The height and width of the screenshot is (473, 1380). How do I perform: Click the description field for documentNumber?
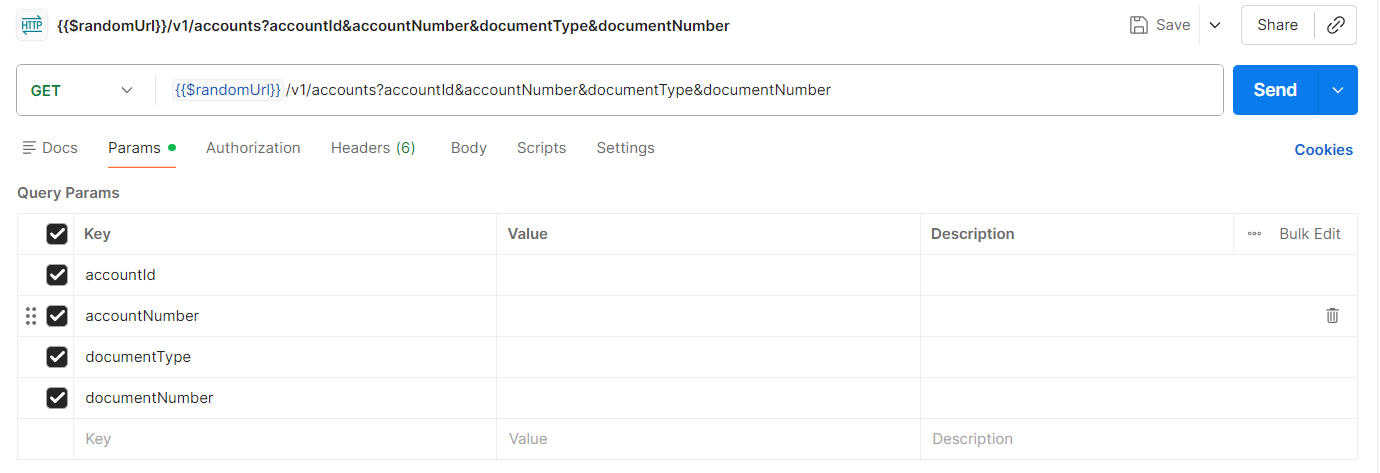click(1139, 398)
